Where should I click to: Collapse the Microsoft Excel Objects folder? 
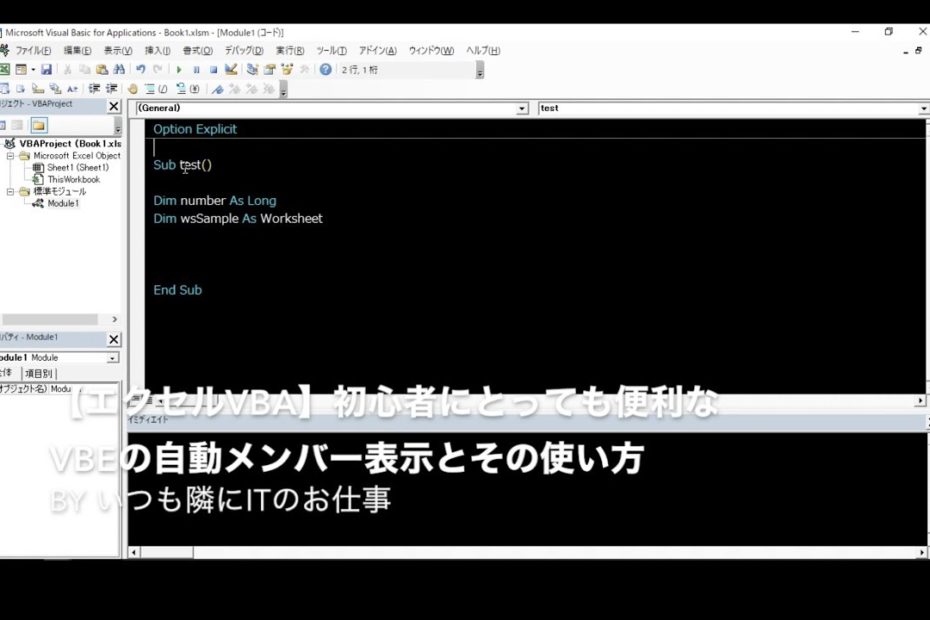pyautogui.click(x=11, y=156)
